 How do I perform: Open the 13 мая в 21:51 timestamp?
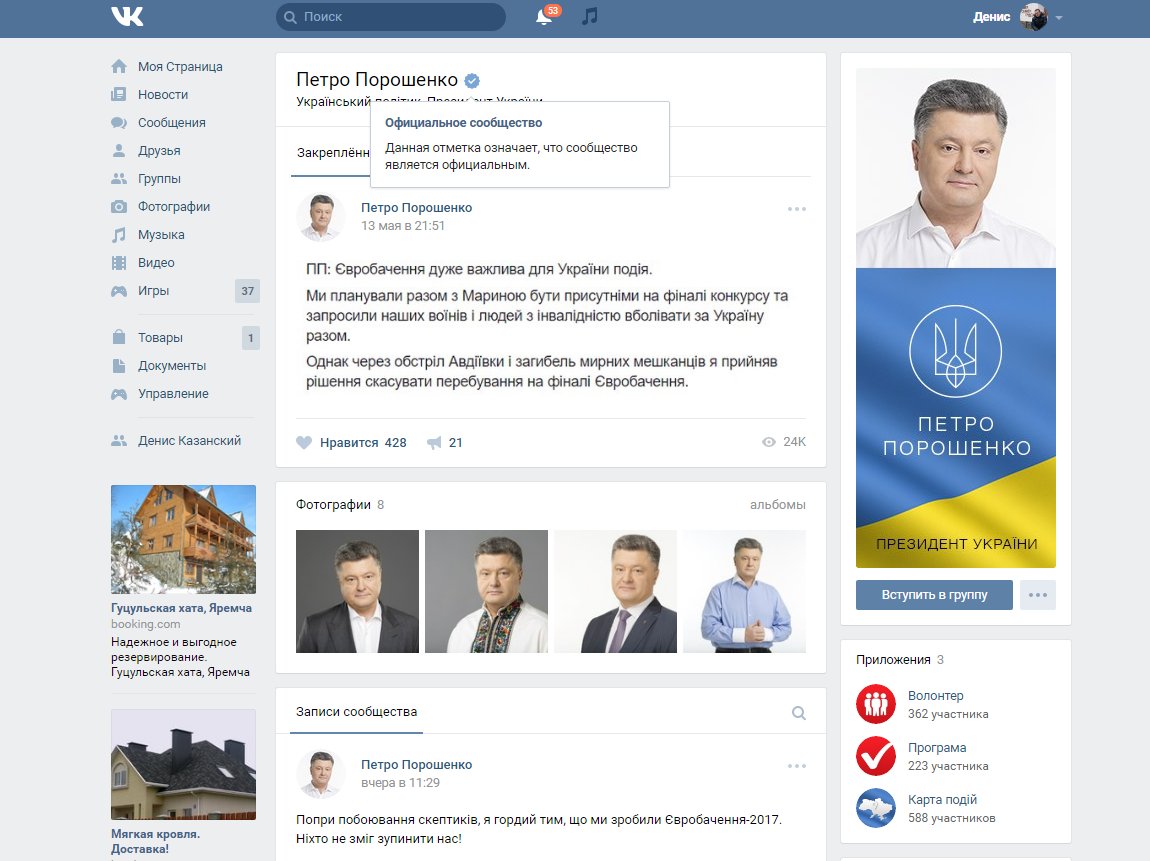[x=403, y=226]
